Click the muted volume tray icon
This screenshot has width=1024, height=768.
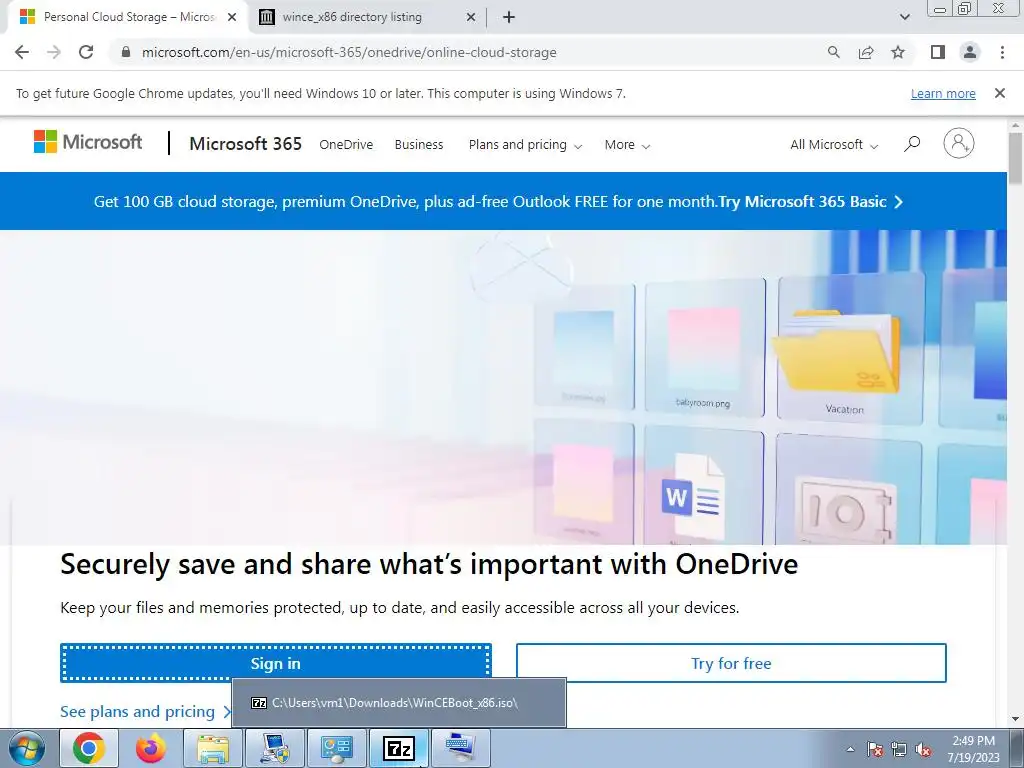[x=923, y=749]
